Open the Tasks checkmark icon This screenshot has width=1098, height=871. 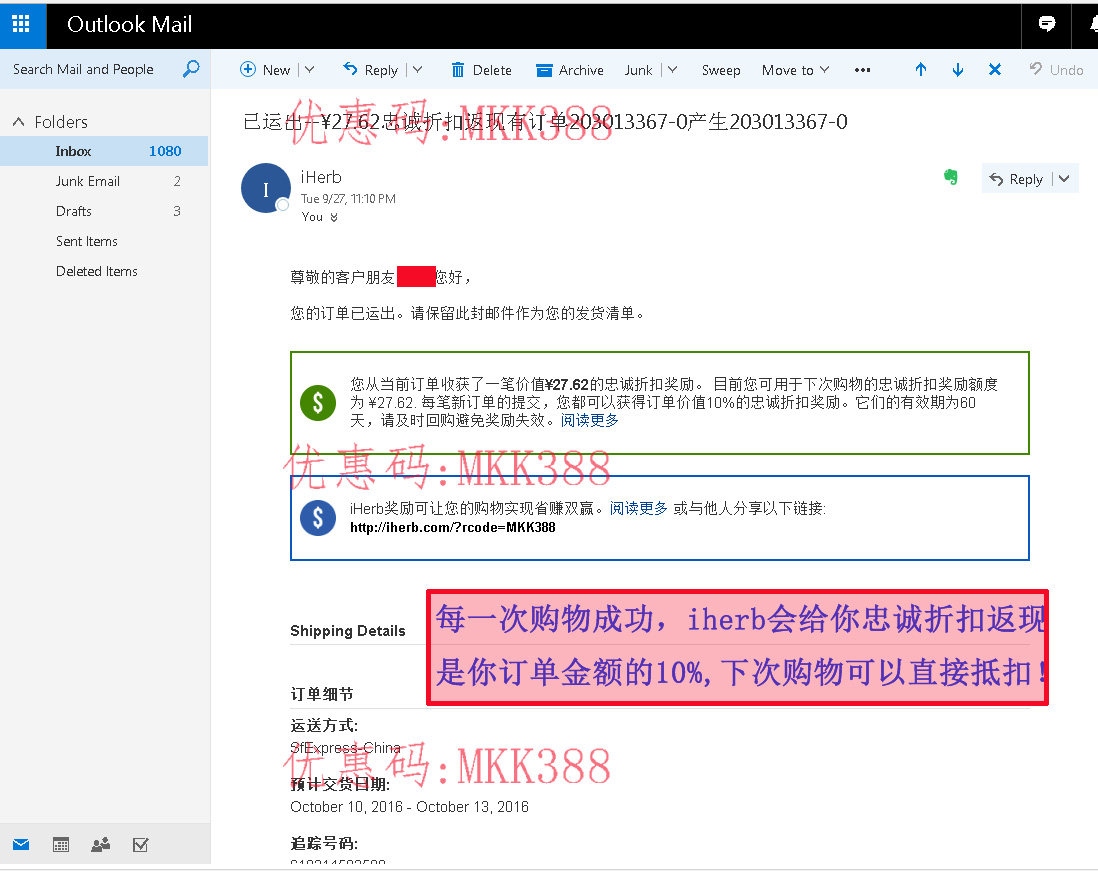point(140,844)
